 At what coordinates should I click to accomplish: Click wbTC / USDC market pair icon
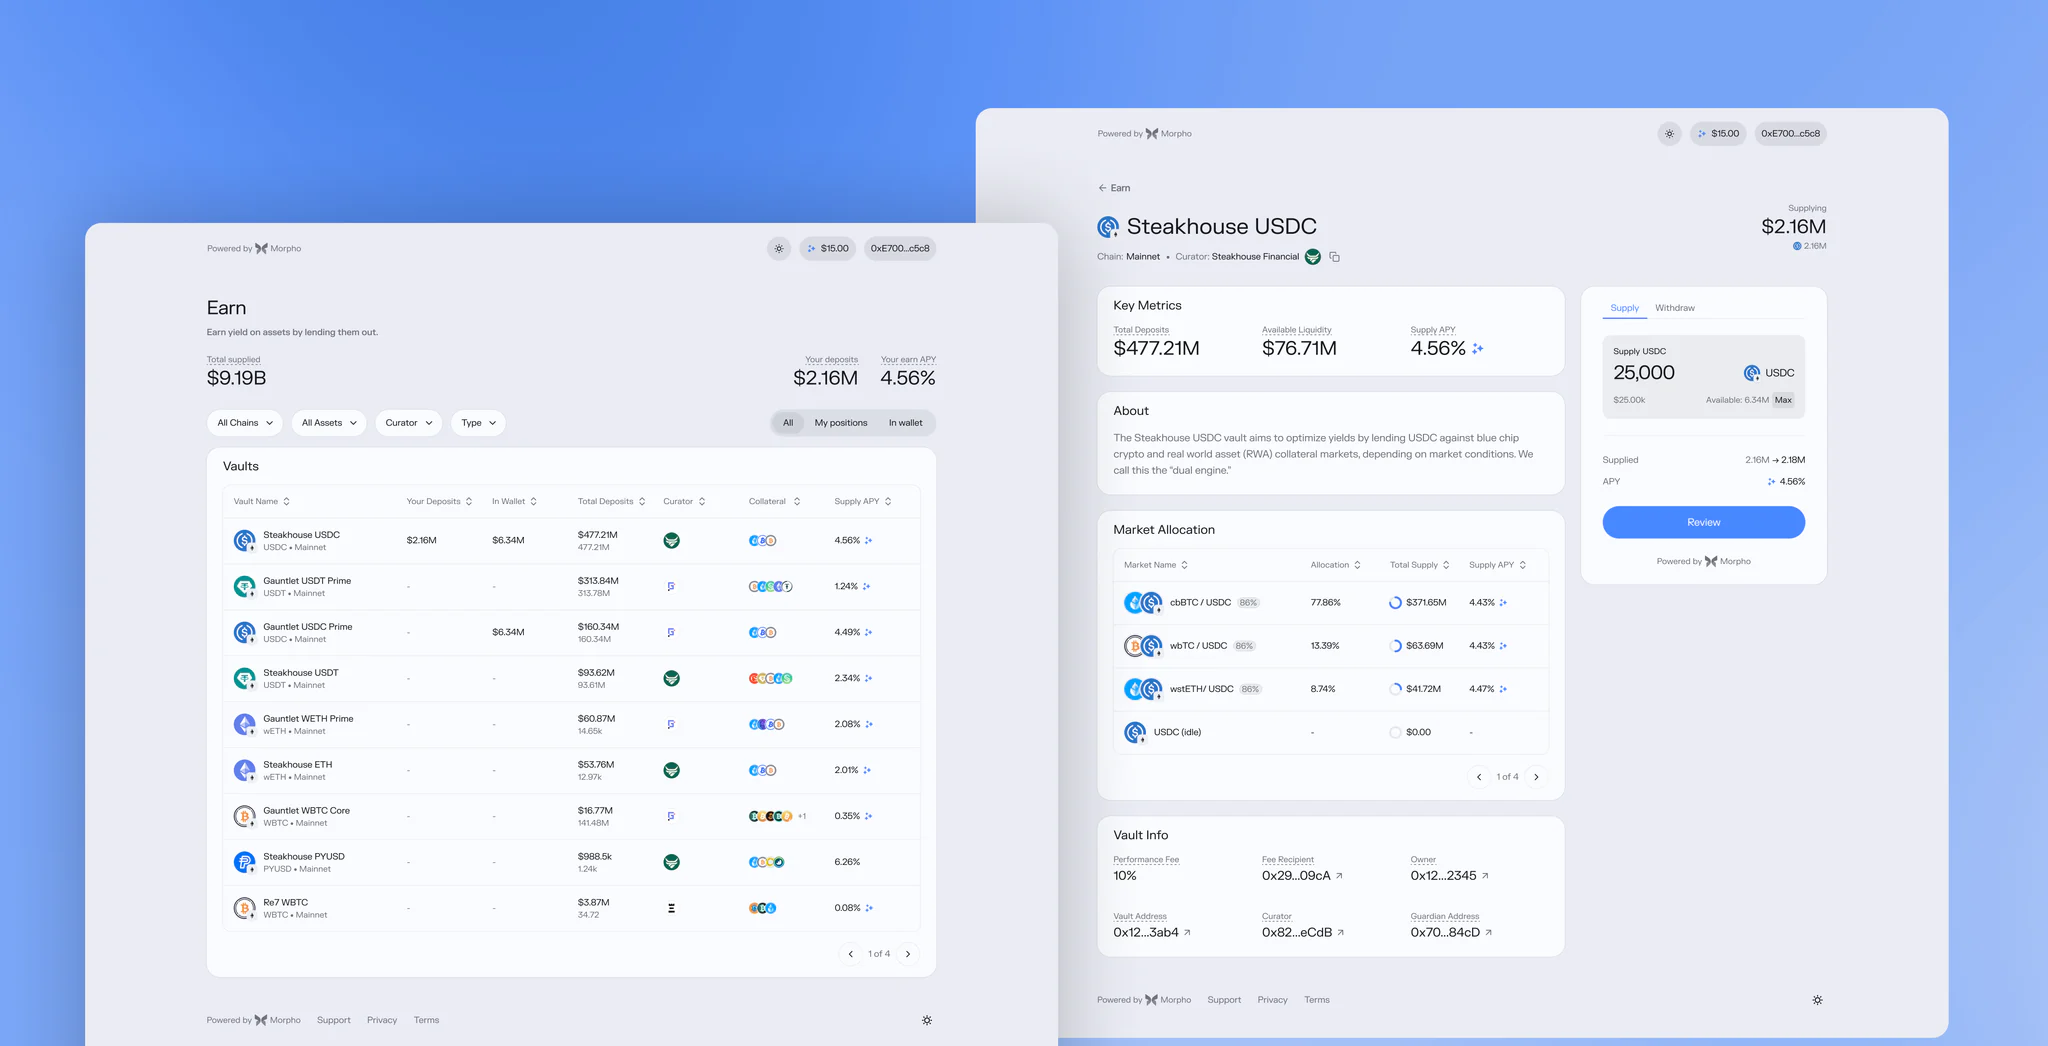[1143, 646]
